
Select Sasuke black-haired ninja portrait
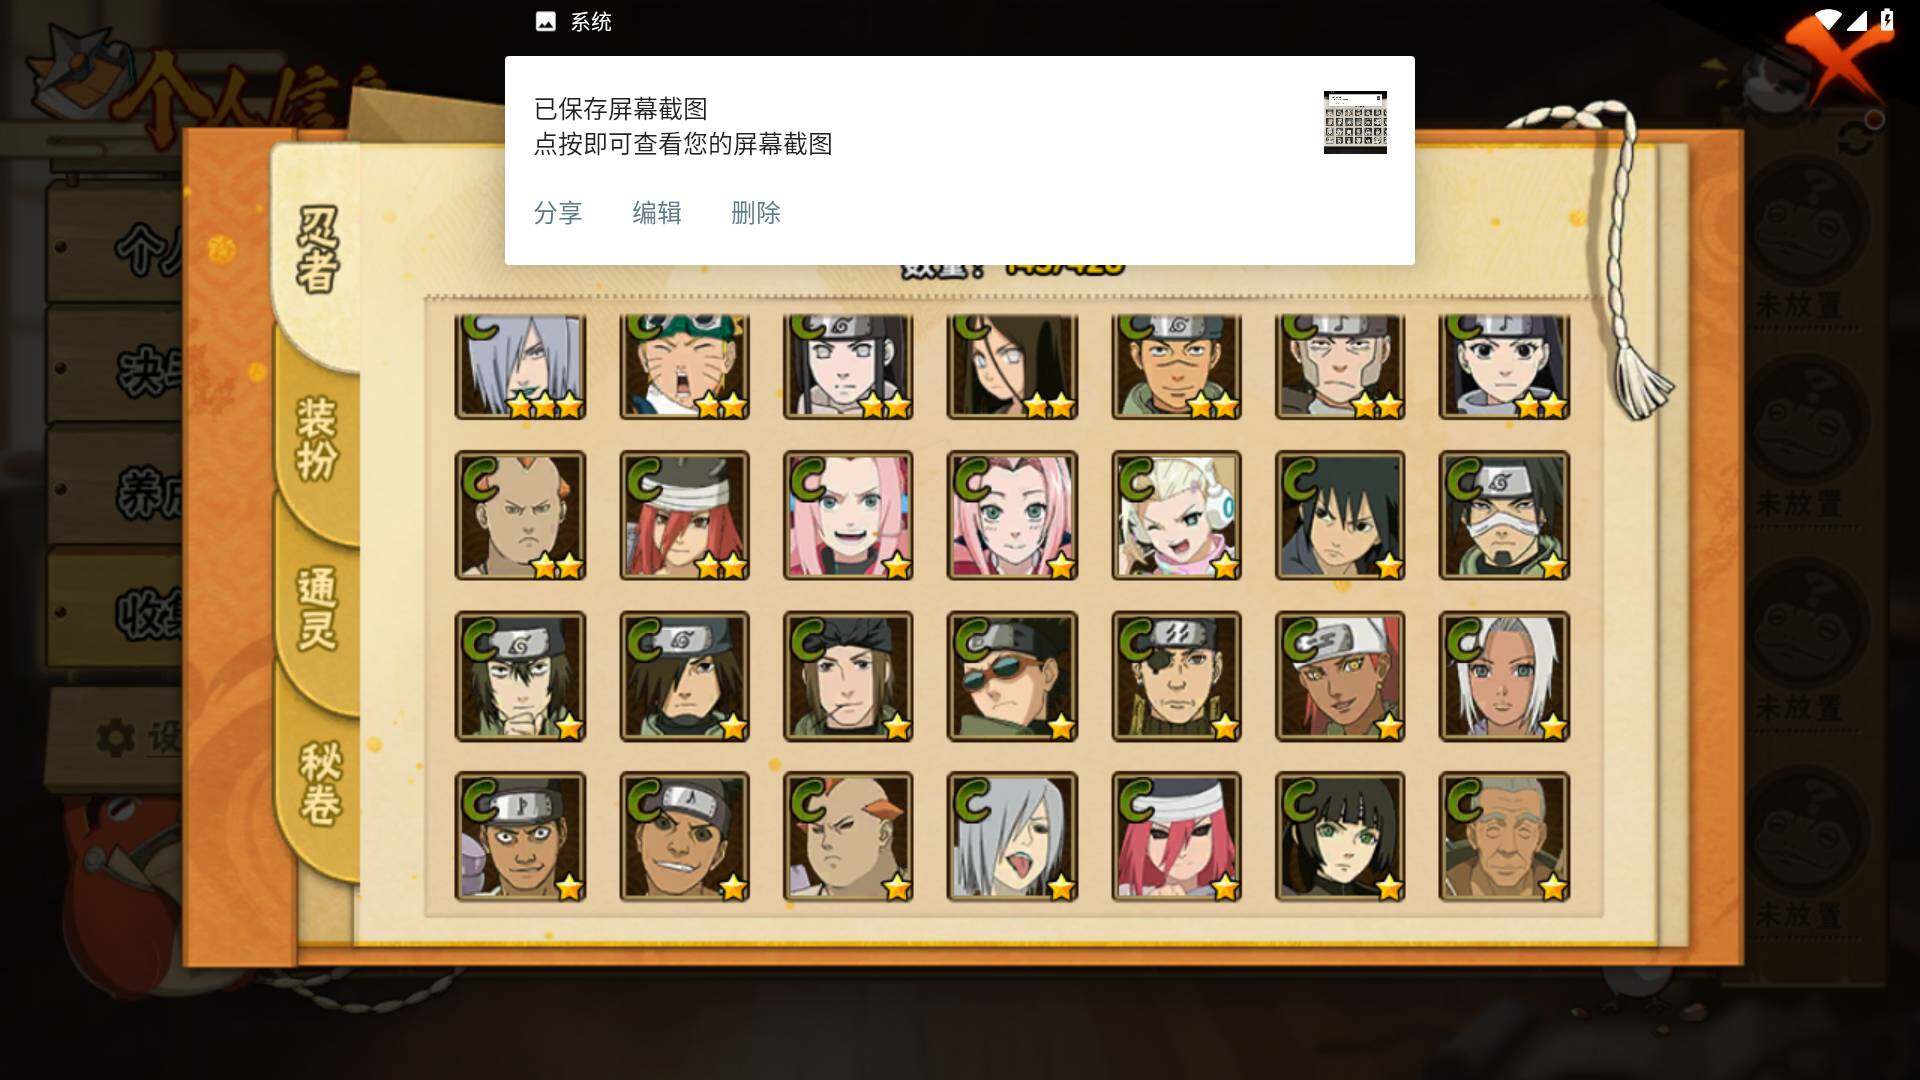pos(1340,515)
